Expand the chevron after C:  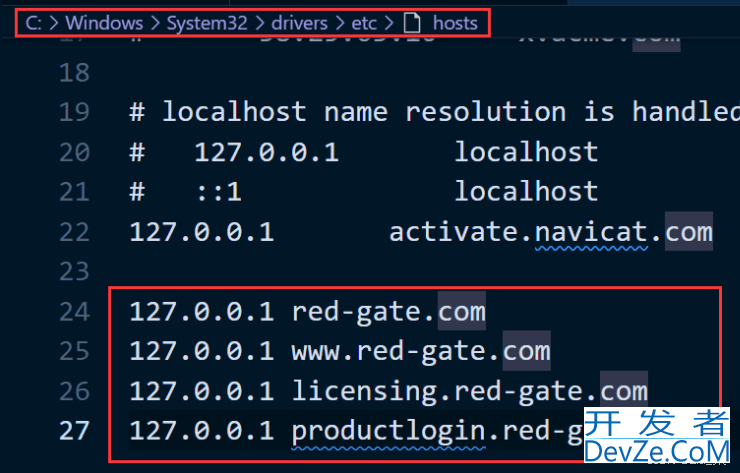(54, 23)
